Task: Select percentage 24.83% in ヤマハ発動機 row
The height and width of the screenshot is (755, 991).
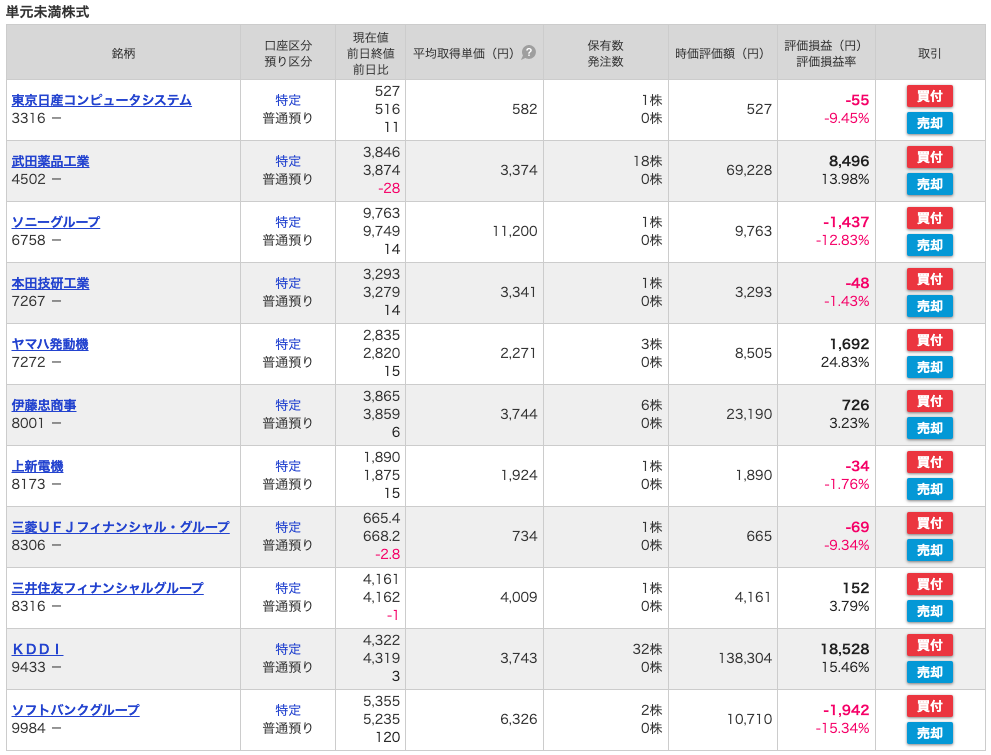Action: click(845, 362)
